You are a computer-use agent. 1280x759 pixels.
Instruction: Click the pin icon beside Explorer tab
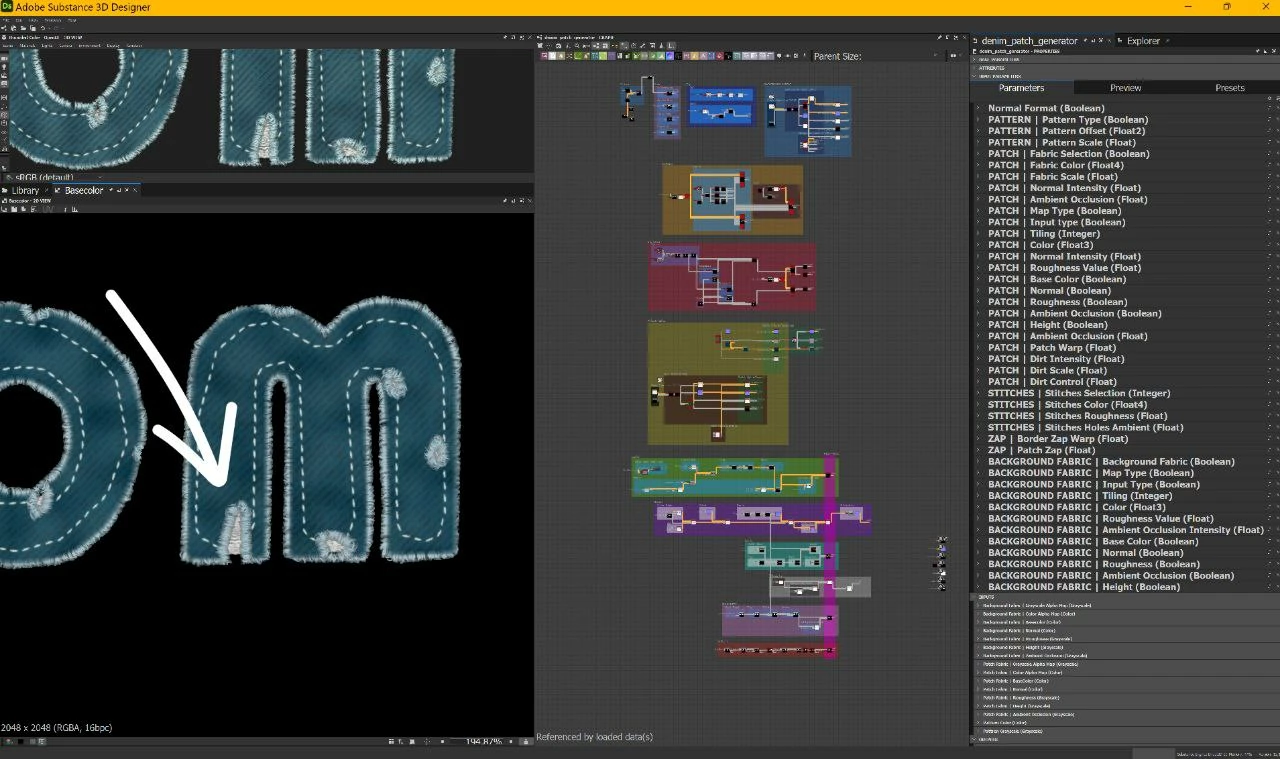pyautogui.click(x=1168, y=41)
